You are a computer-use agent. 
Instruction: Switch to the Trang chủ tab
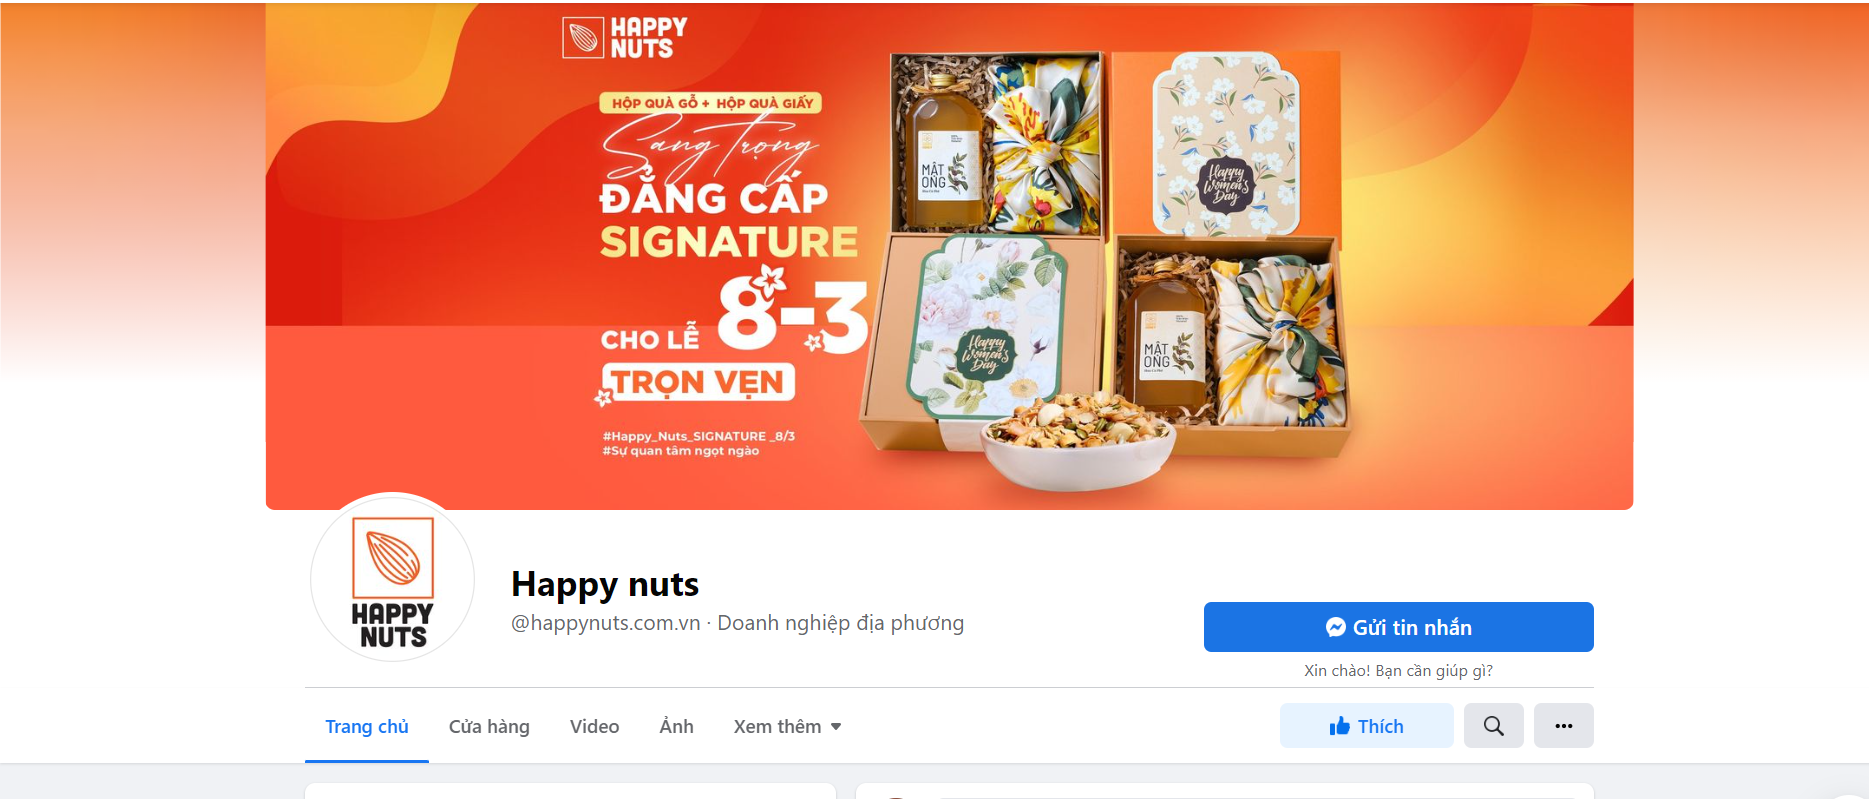tap(367, 727)
